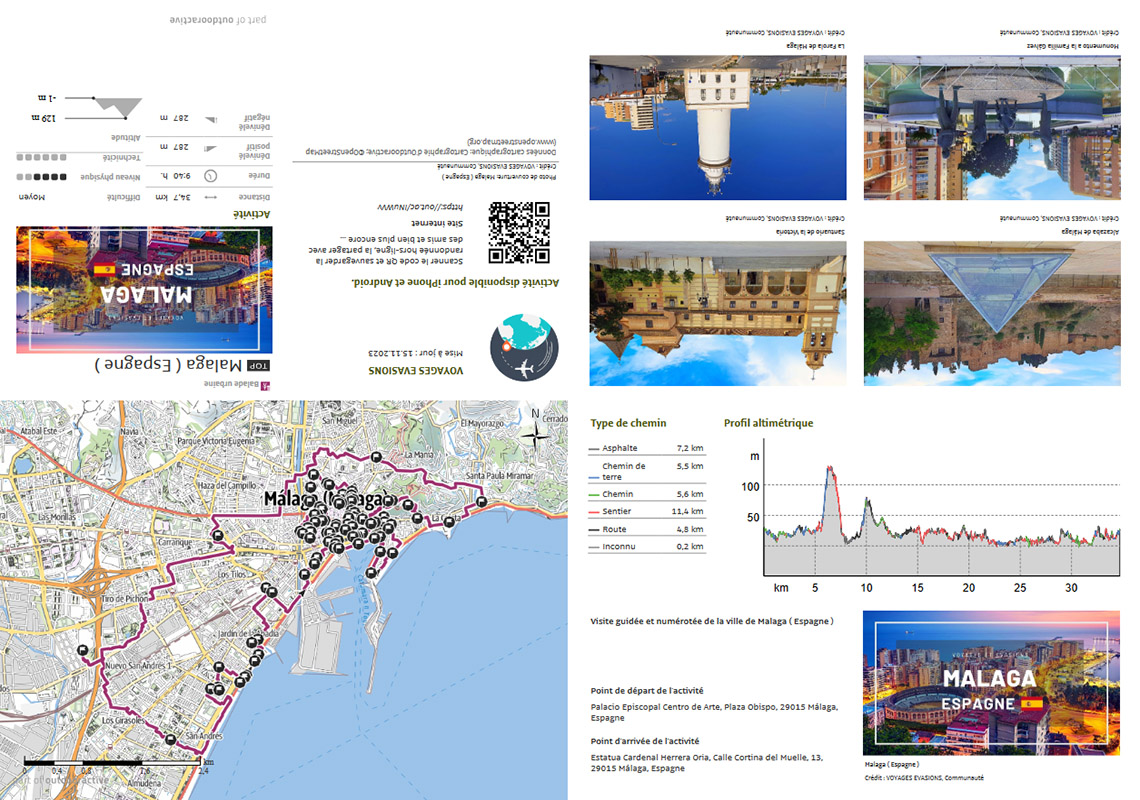This screenshot has height=800, width=1140.
Task: Select the Route '4,8 km' value
Action: [690, 529]
